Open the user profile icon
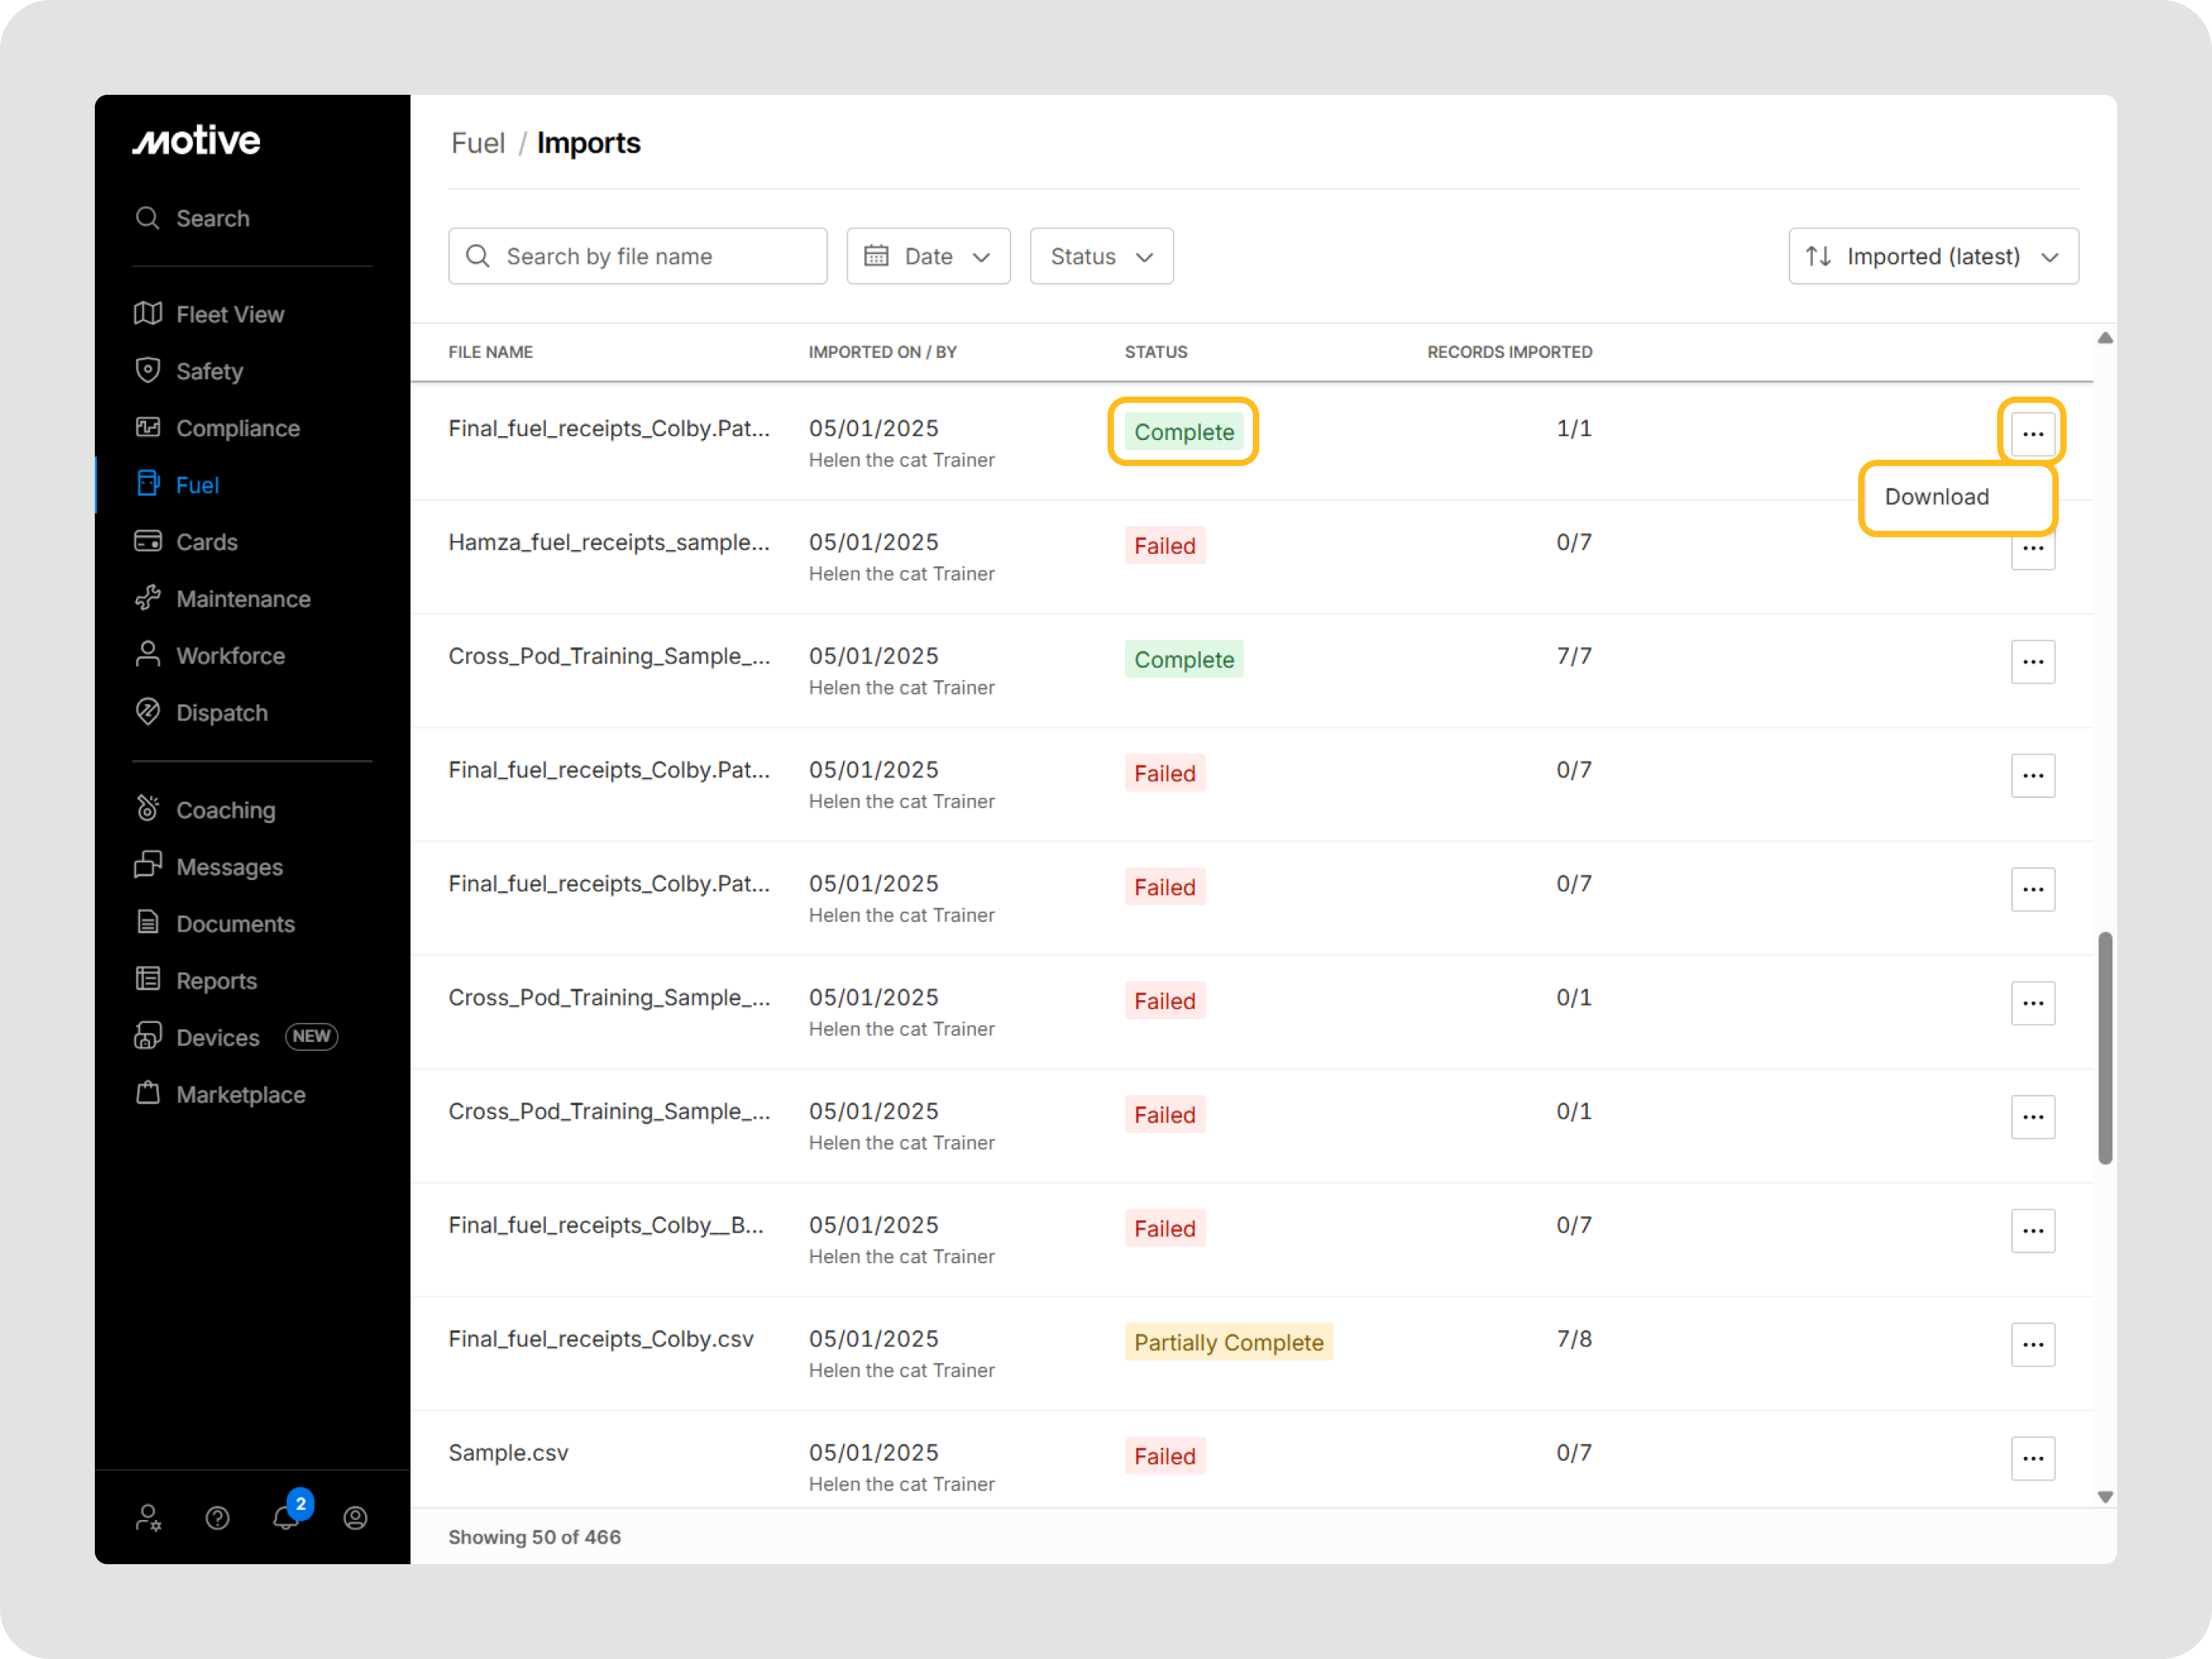This screenshot has height=1659, width=2212. (355, 1518)
